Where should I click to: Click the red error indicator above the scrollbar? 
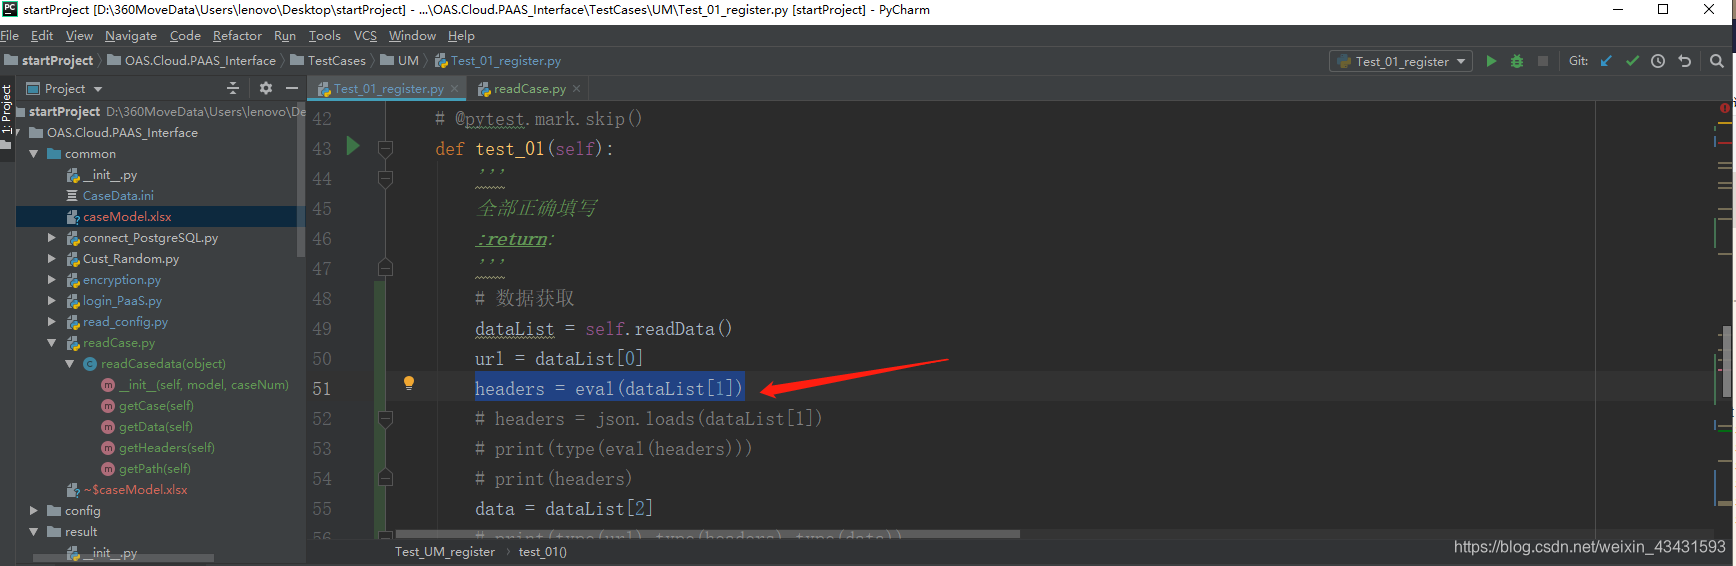point(1724,108)
